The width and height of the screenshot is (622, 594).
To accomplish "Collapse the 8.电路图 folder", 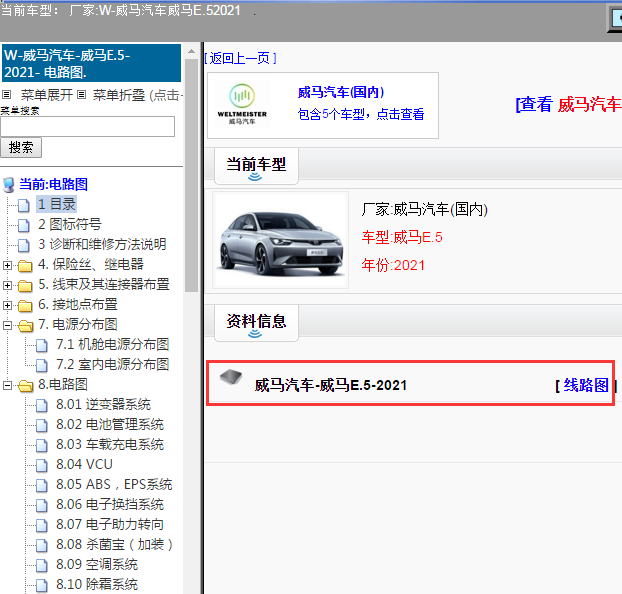I will coord(7,385).
